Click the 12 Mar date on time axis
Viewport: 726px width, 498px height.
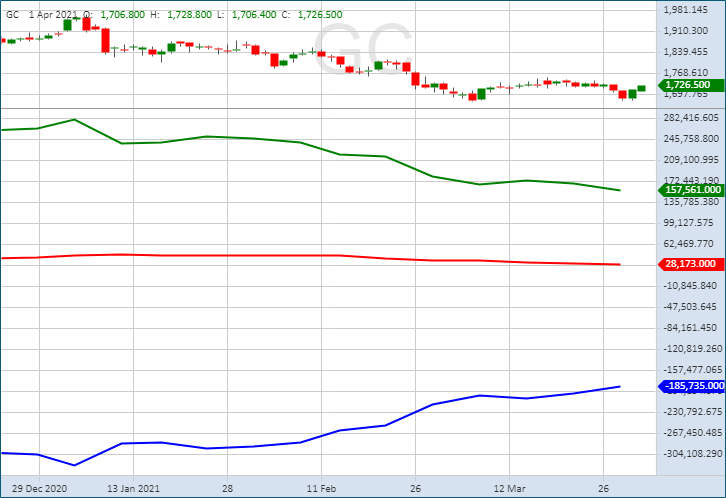point(510,489)
